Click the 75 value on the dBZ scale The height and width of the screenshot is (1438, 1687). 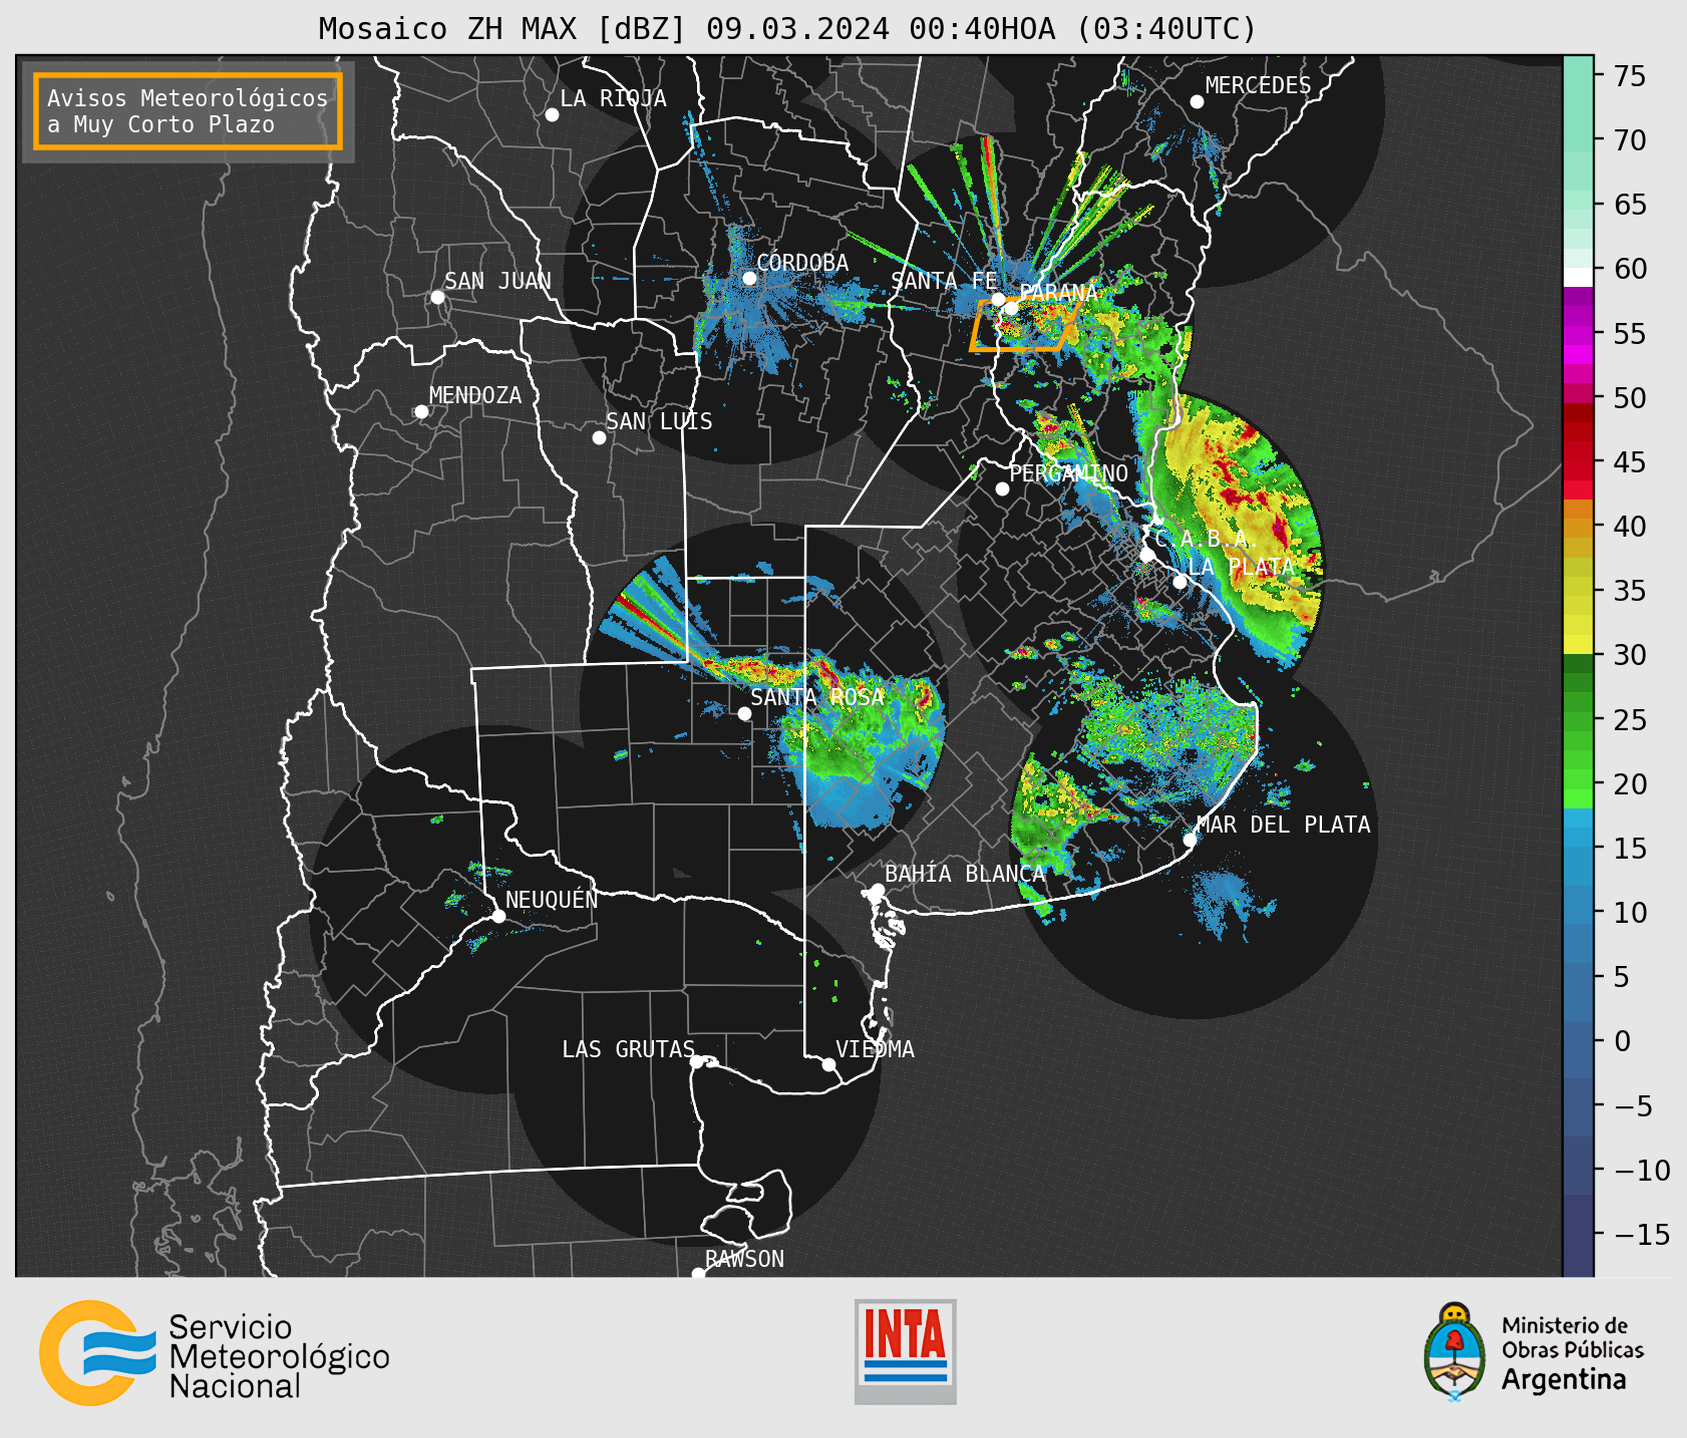coord(1631,76)
